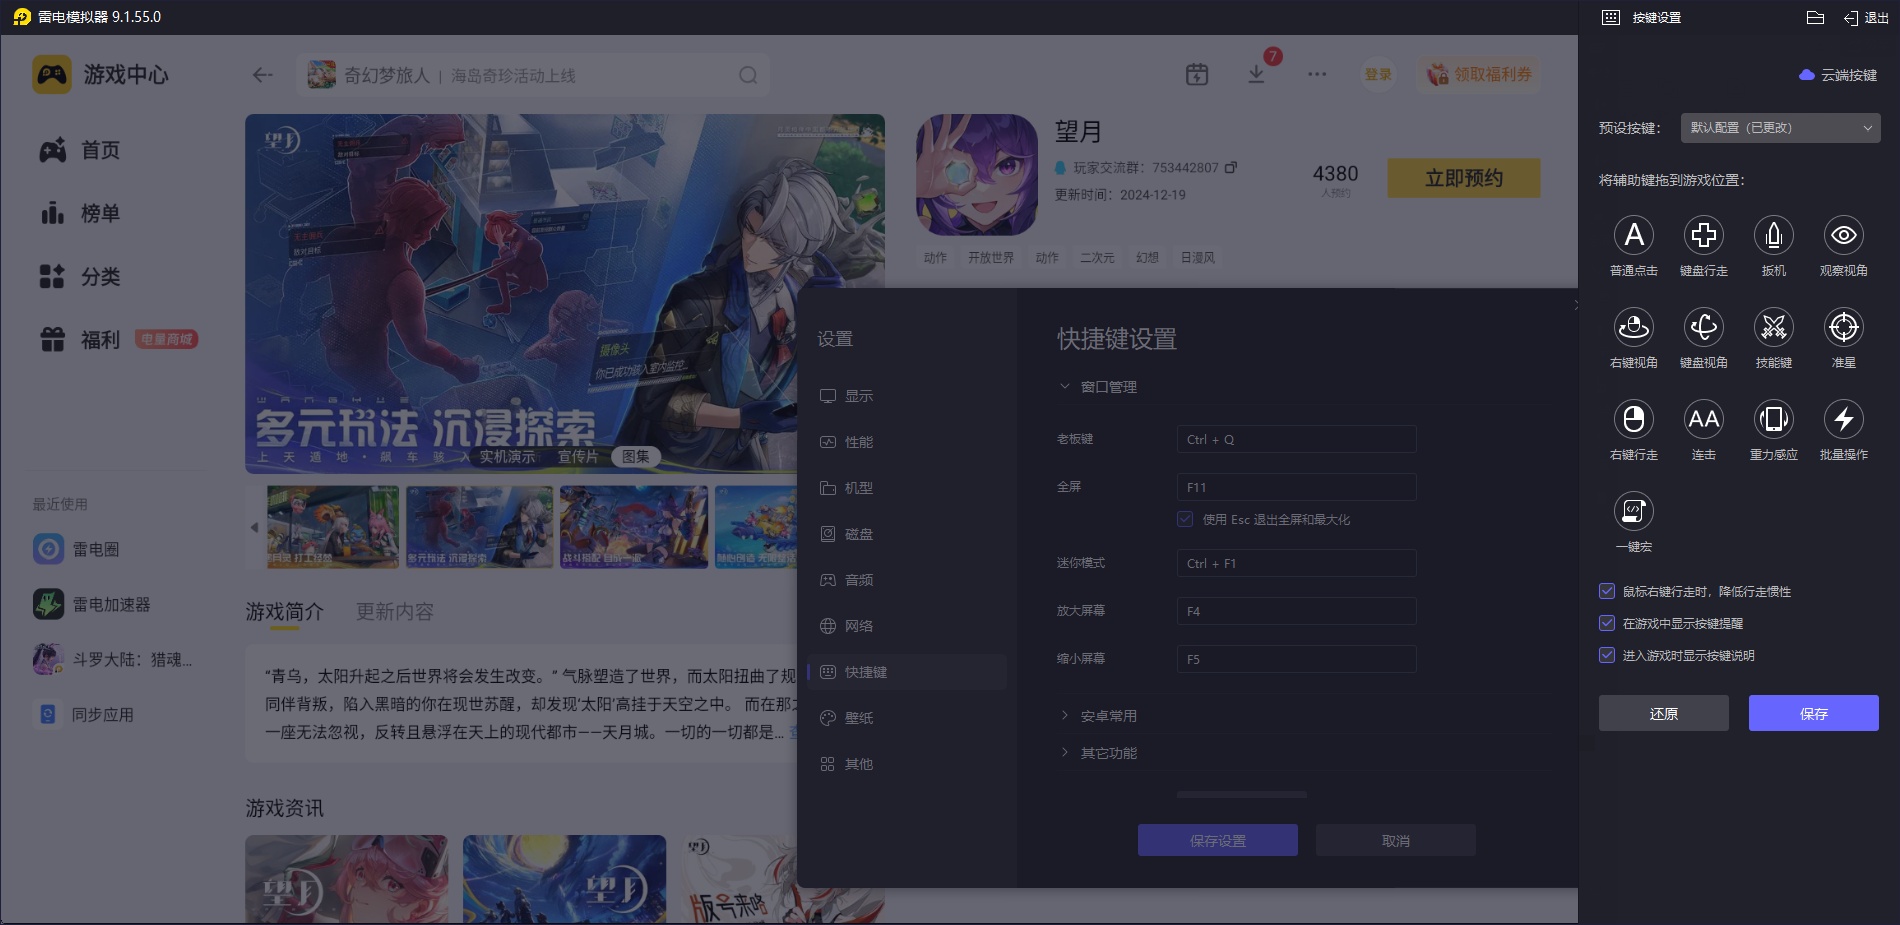Open 榜单 rankings page
This screenshot has width=1900, height=925.
point(80,213)
